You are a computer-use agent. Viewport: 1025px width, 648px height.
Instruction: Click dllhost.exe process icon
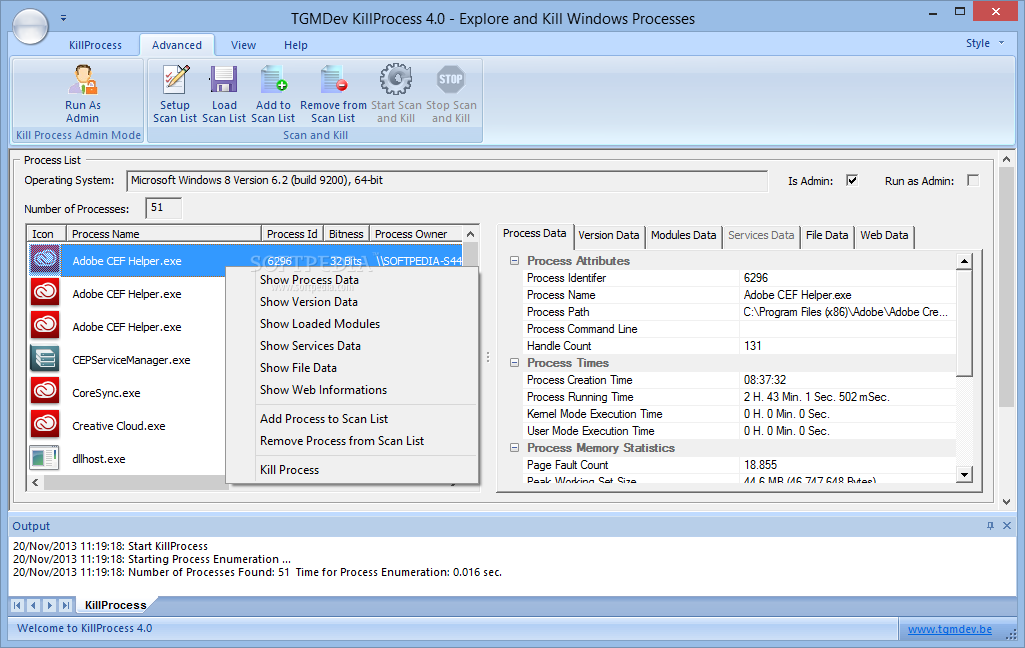tap(45, 457)
